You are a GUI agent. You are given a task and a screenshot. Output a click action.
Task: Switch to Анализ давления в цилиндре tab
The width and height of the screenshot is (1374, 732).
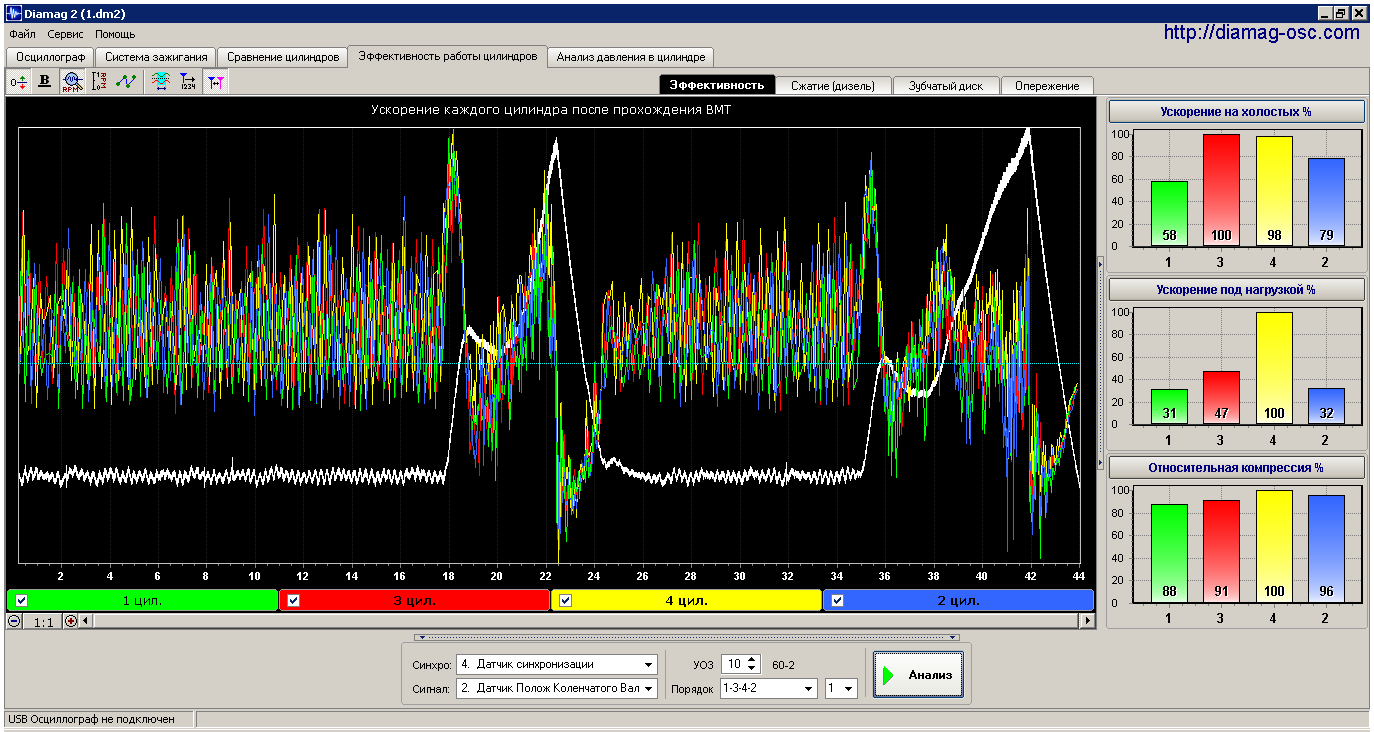pos(631,57)
